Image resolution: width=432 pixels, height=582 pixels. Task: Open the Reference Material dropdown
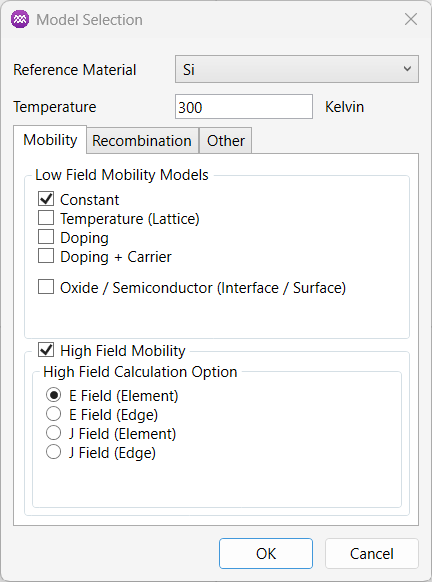(297, 69)
